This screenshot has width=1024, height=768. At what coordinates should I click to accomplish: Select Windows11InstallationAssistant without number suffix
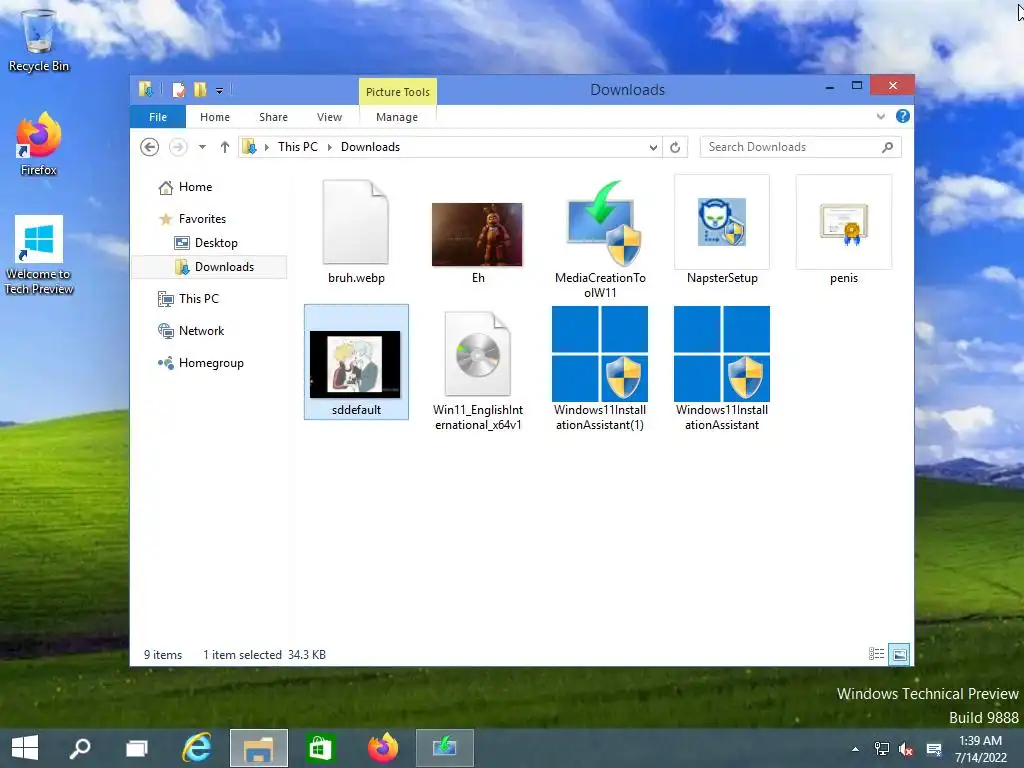tap(722, 369)
